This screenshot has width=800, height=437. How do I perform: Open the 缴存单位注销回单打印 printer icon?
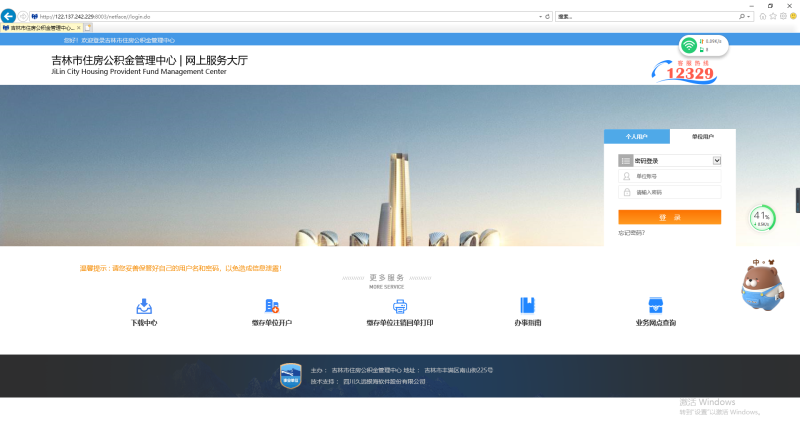400,306
